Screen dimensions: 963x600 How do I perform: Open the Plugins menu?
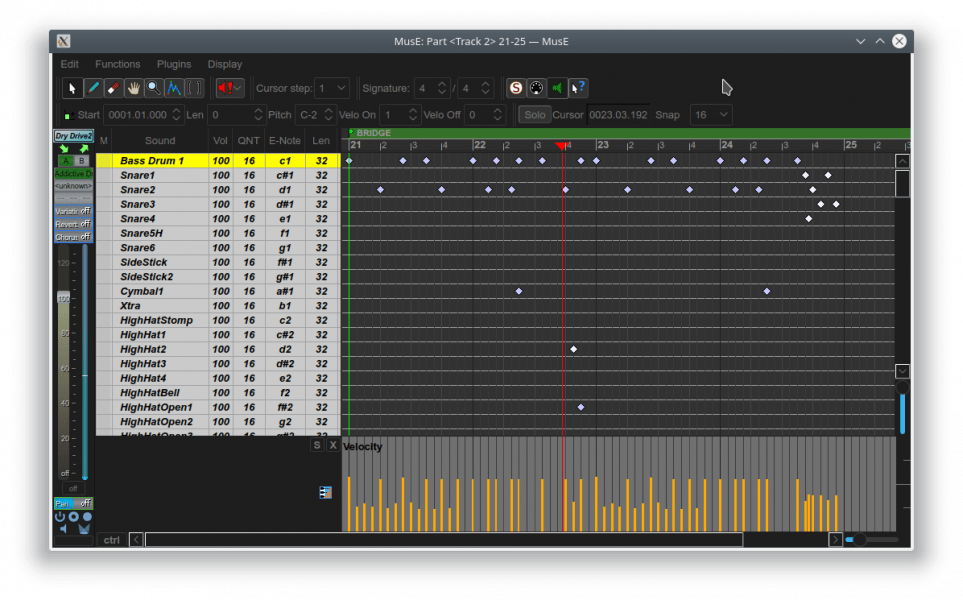point(174,64)
